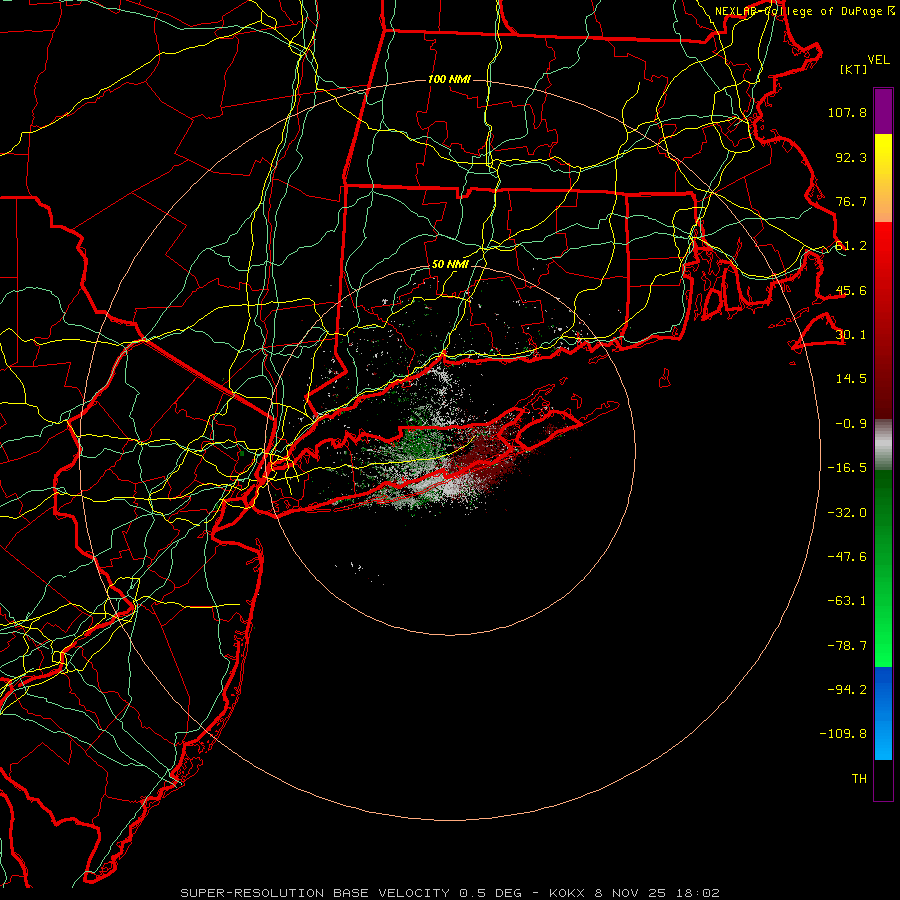900x900 pixels.
Task: Click the 50 NMI range ring label
Action: [450, 265]
